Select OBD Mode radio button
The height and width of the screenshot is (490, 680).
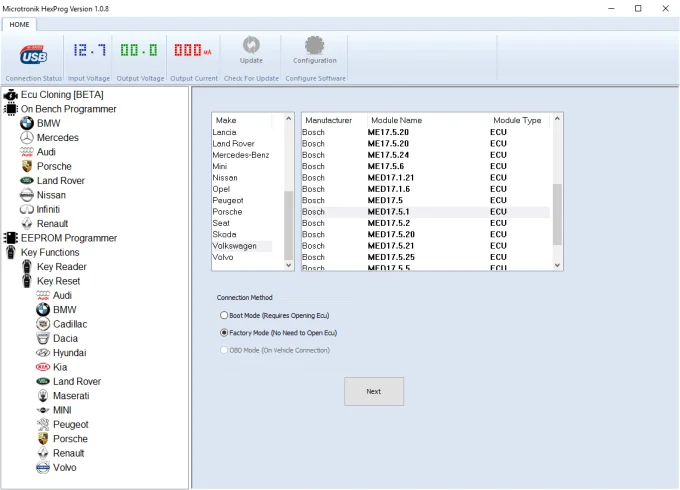pos(224,350)
